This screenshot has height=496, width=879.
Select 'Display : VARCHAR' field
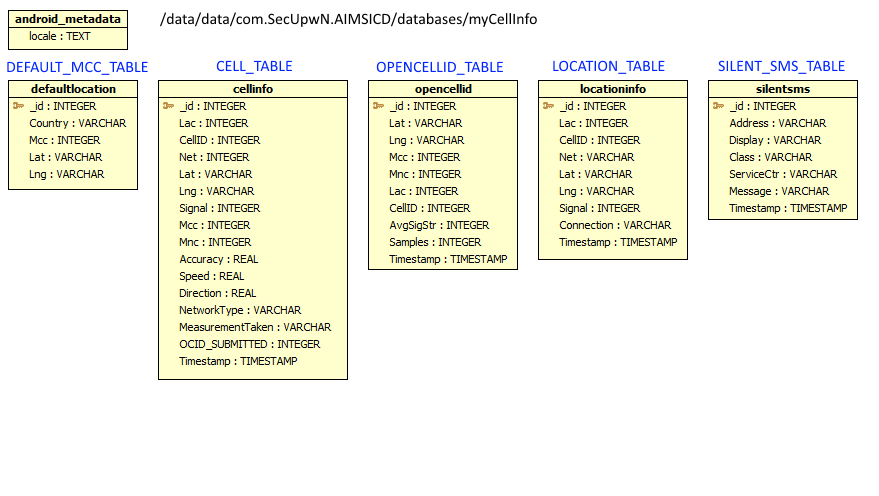pos(775,140)
